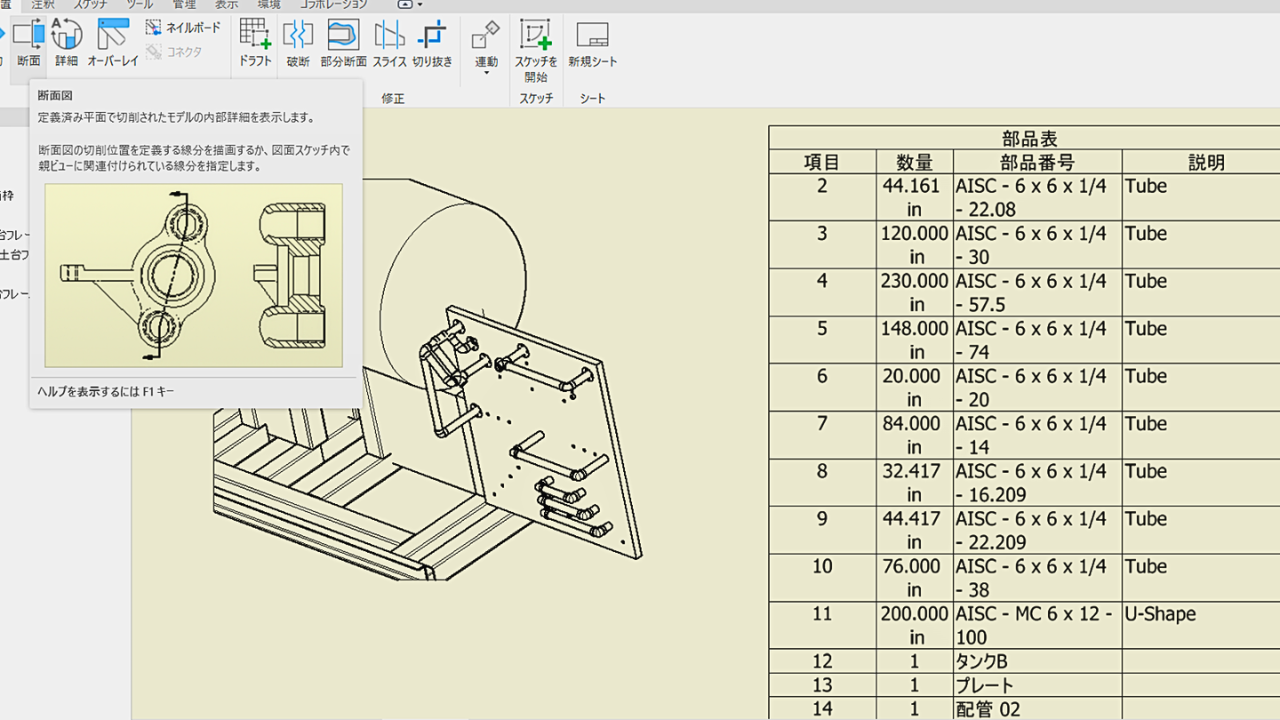Viewport: 1280px width, 720px height.
Task: Click part number AISC - 6 x 6 x 1/4 - 22.209
Action: click(1037, 530)
